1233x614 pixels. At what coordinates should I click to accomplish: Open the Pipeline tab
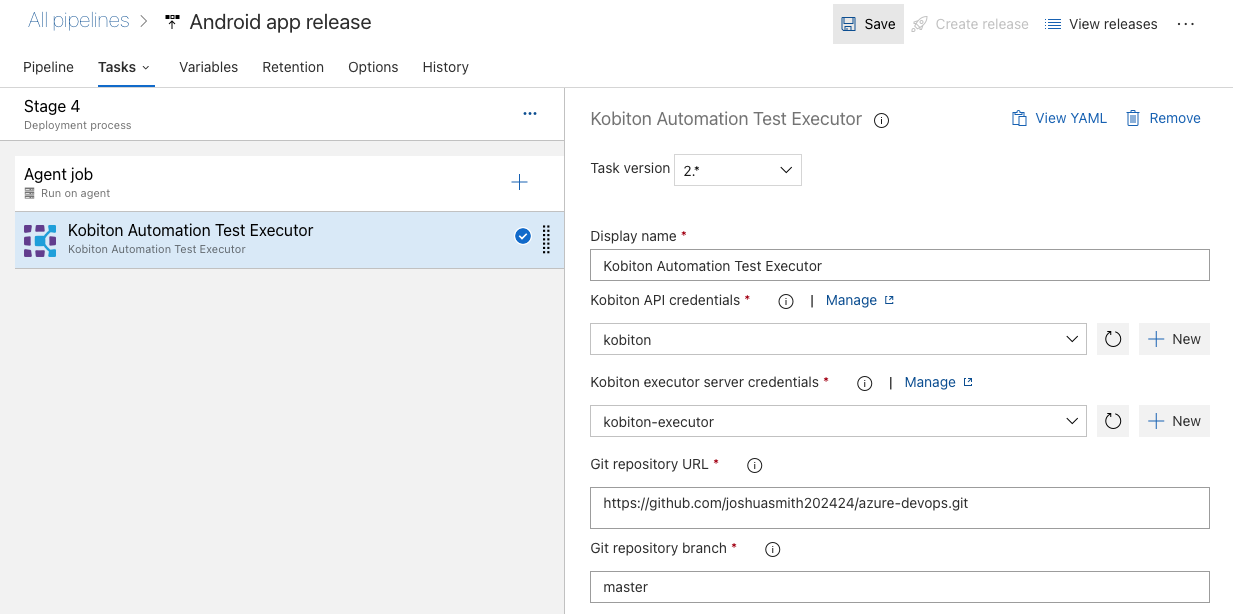49,67
